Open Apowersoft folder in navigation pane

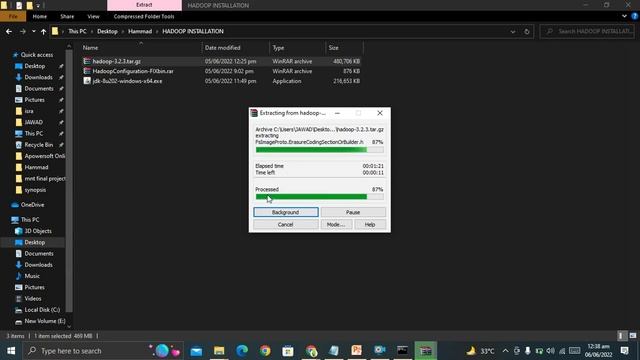(x=44, y=156)
